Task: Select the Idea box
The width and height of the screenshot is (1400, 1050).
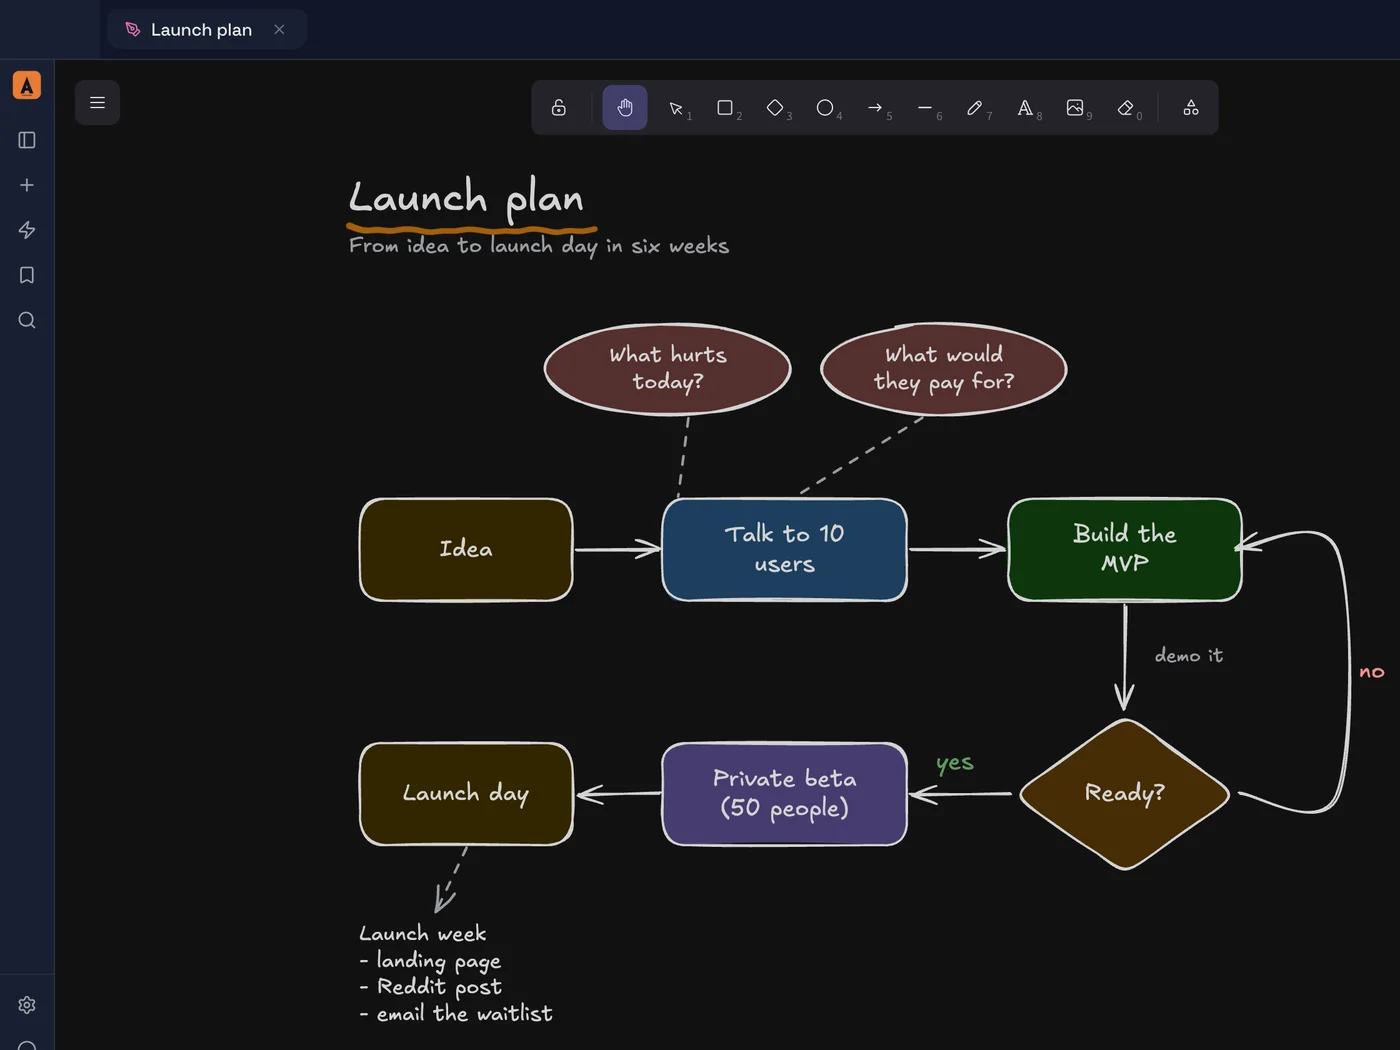Action: 466,550
